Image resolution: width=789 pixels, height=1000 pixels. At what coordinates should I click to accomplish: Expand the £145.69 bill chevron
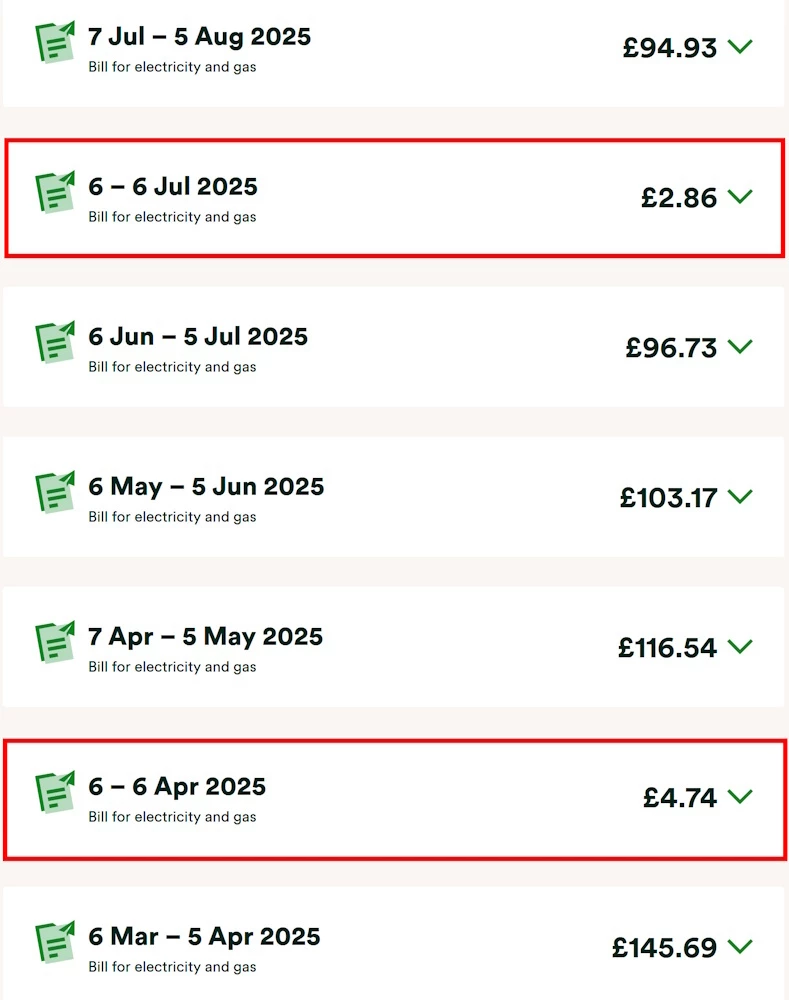tap(740, 946)
